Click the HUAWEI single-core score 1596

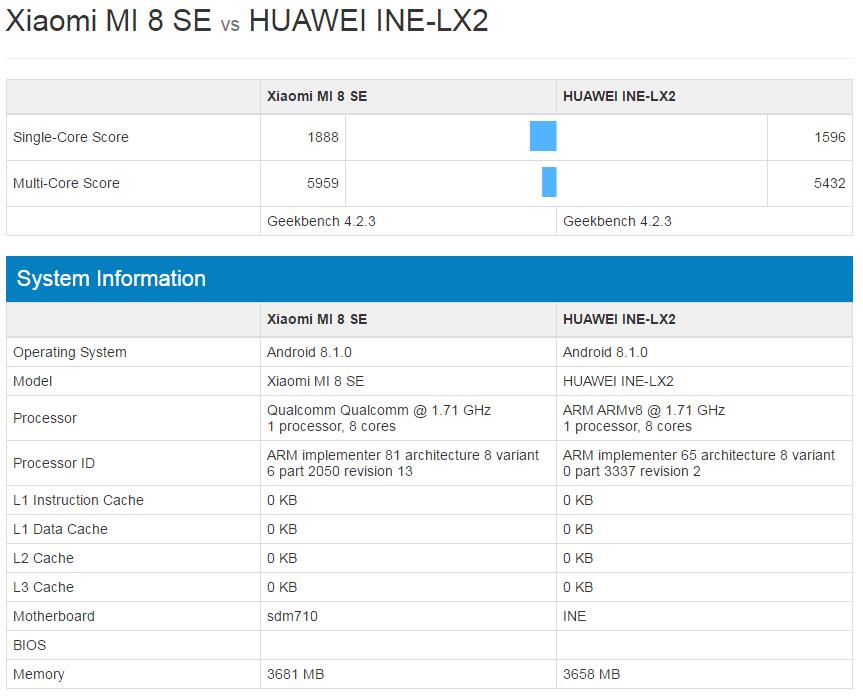(x=830, y=137)
